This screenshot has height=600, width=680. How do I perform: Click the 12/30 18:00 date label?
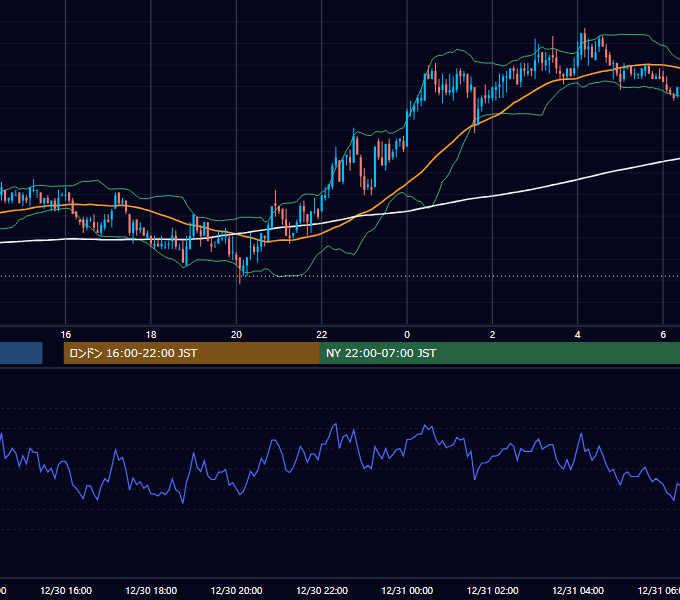151,590
